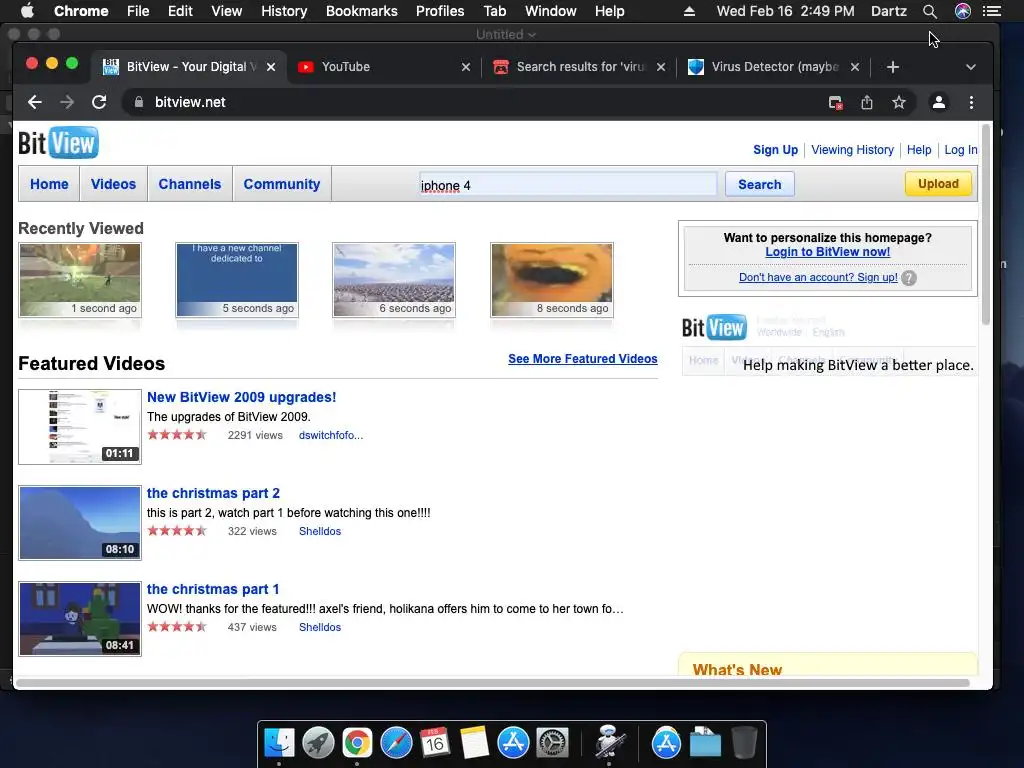This screenshot has height=768, width=1024.
Task: Click the dswitchfofo uploader link
Action: tap(330, 435)
